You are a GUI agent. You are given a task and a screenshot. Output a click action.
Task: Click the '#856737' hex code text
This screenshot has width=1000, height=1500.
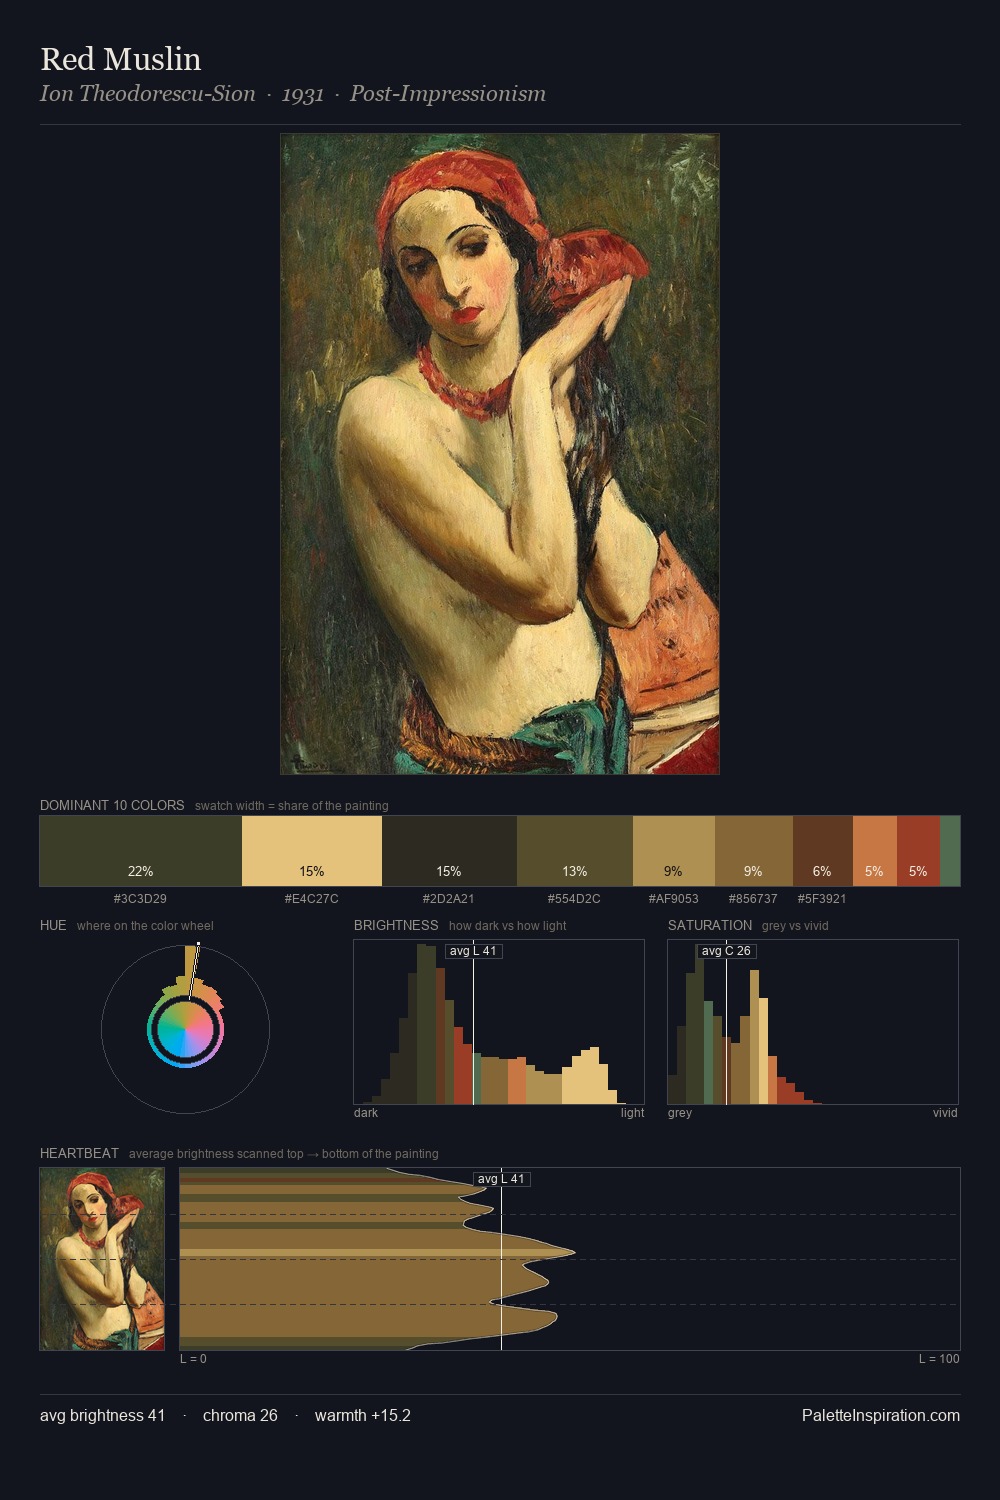pos(753,899)
